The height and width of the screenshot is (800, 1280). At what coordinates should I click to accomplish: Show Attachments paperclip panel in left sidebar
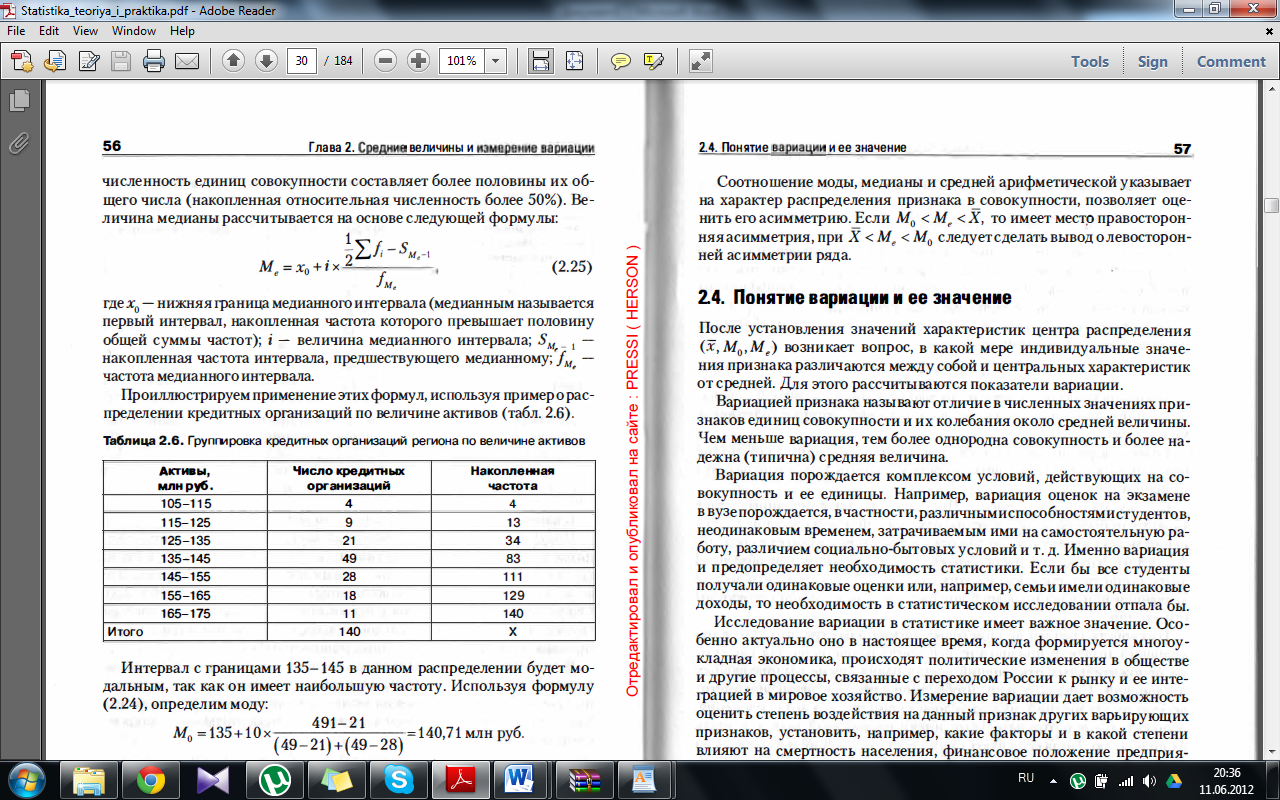(18, 142)
